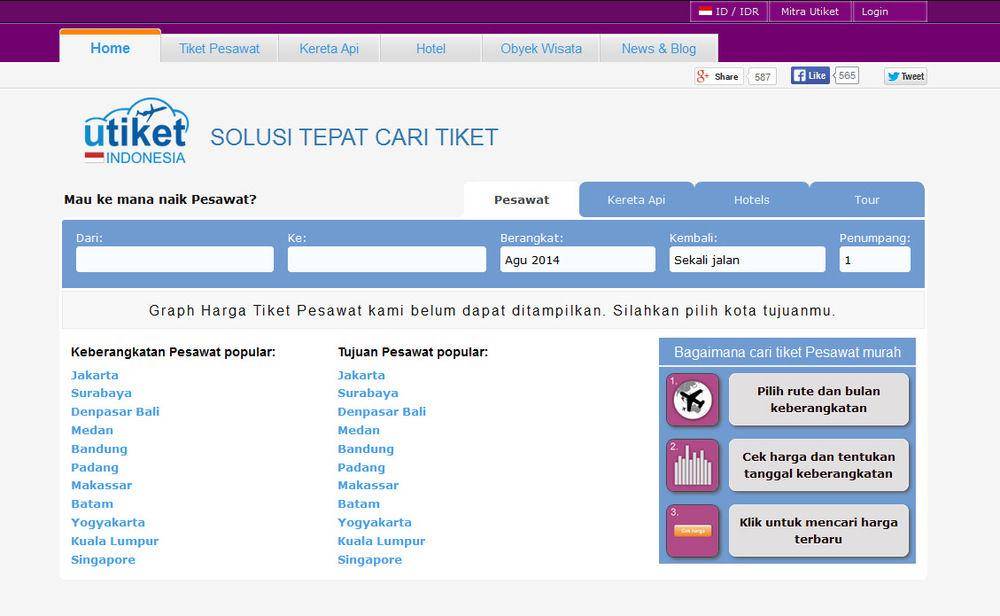Open the Kereta Api top navigation tab
Image resolution: width=1000 pixels, height=616 pixels.
pos(329,48)
